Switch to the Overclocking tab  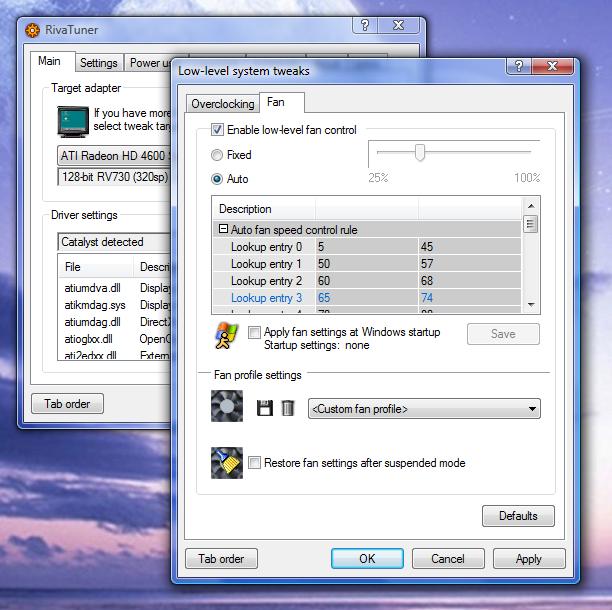click(x=222, y=104)
